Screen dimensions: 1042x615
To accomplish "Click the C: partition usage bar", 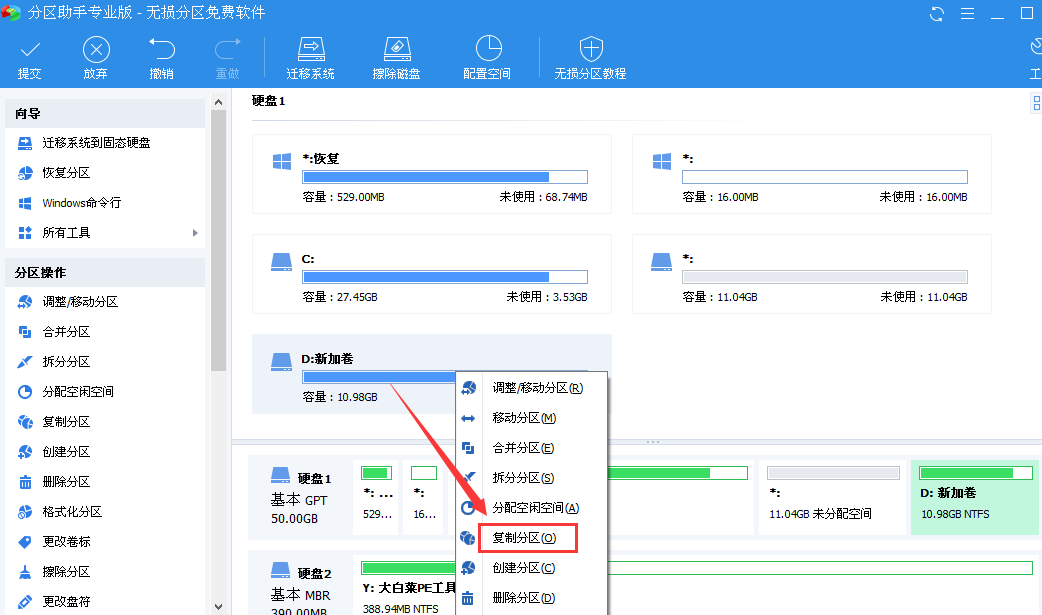I will (445, 277).
